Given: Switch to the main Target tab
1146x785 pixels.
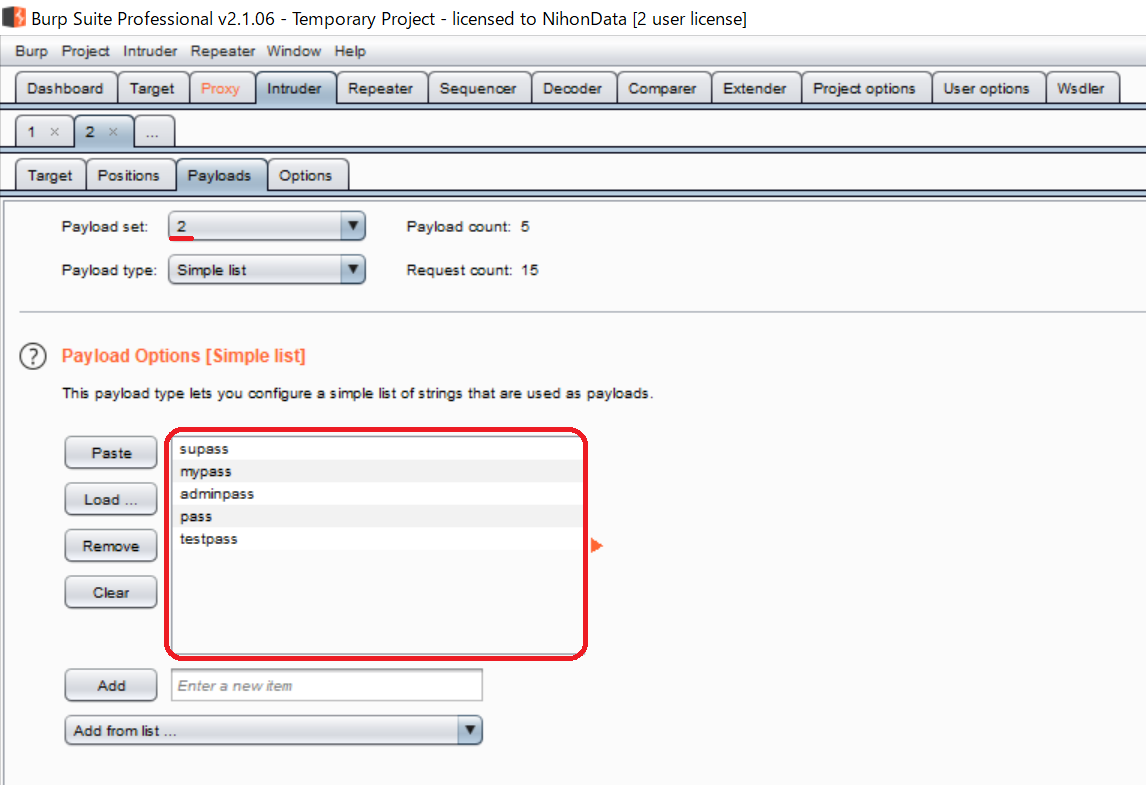Looking at the screenshot, I should coord(152,88).
